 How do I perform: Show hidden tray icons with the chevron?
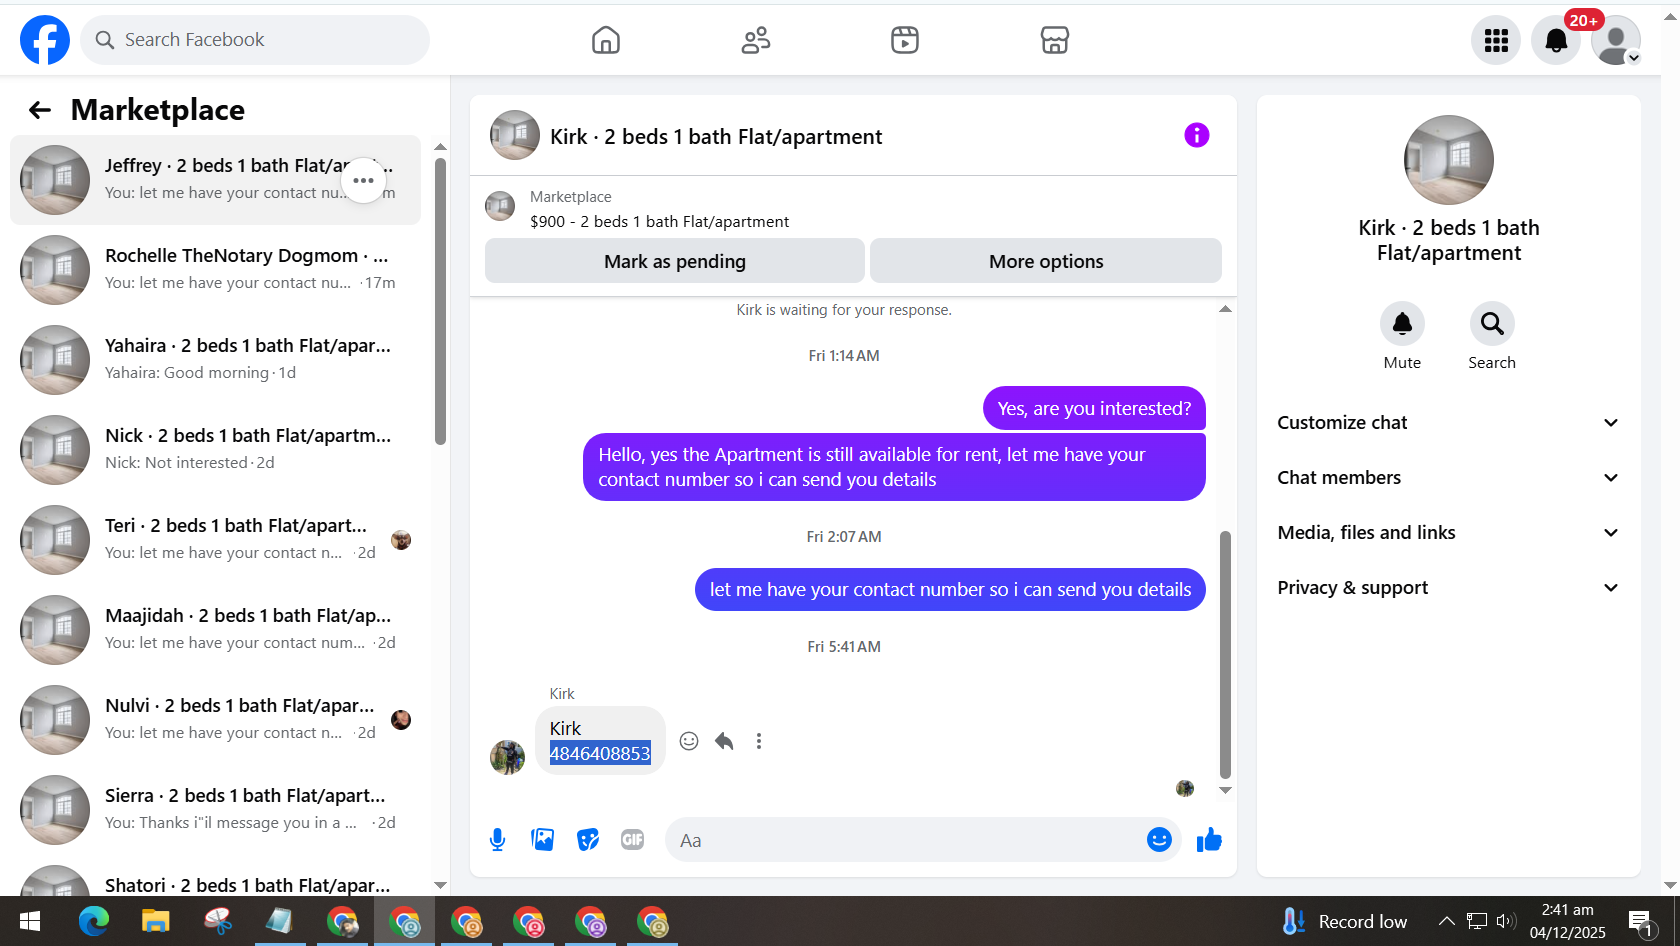(1446, 921)
